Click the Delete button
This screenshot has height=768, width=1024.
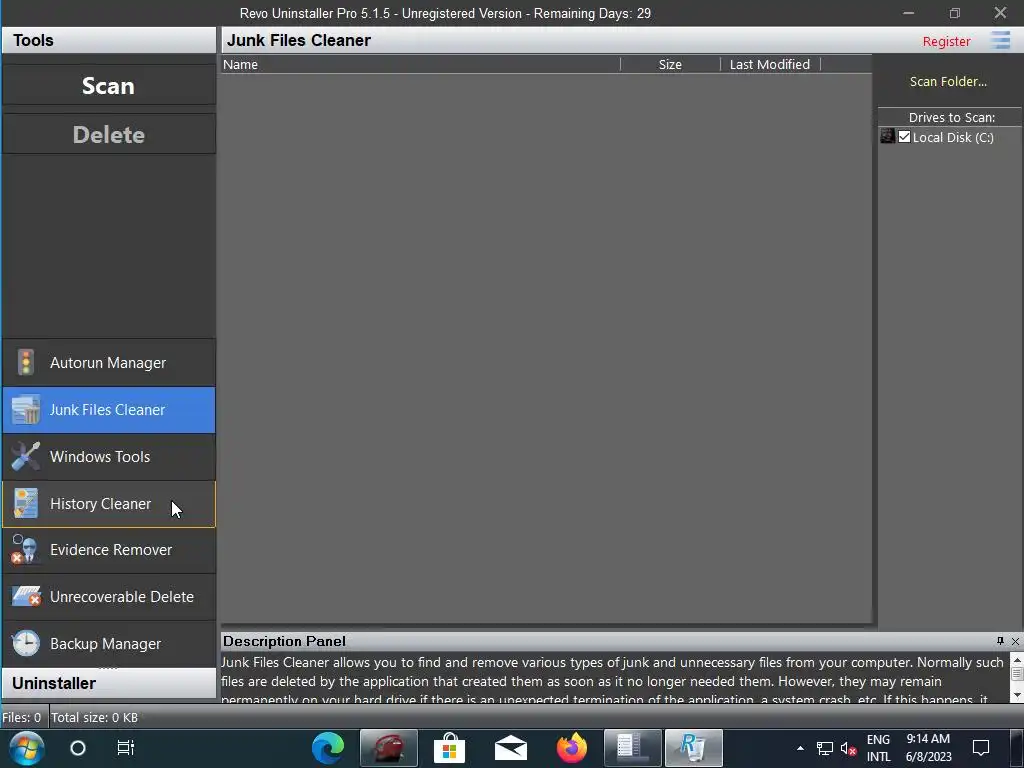108,135
